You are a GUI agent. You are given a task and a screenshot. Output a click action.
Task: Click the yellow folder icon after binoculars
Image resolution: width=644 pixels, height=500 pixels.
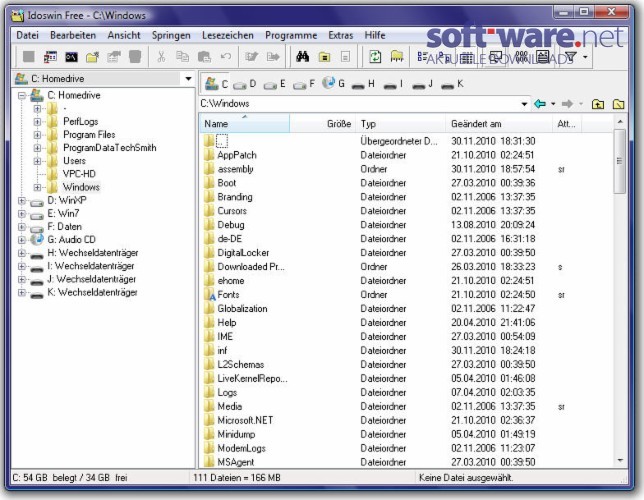pyautogui.click(x=324, y=57)
